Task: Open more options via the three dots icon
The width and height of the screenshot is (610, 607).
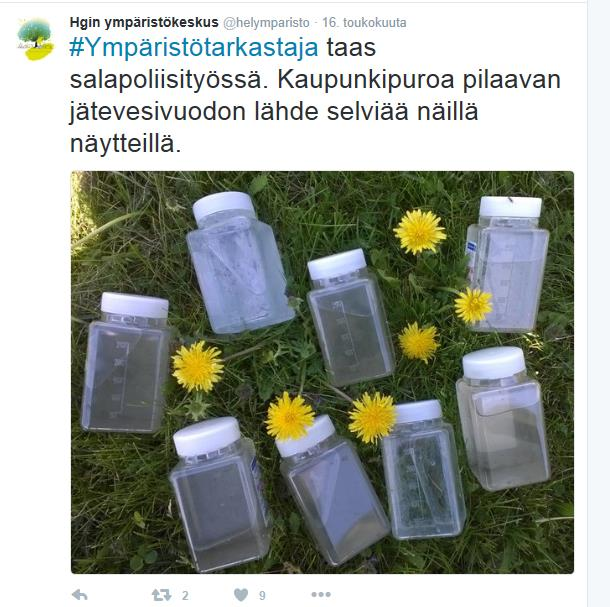Action: (x=321, y=595)
